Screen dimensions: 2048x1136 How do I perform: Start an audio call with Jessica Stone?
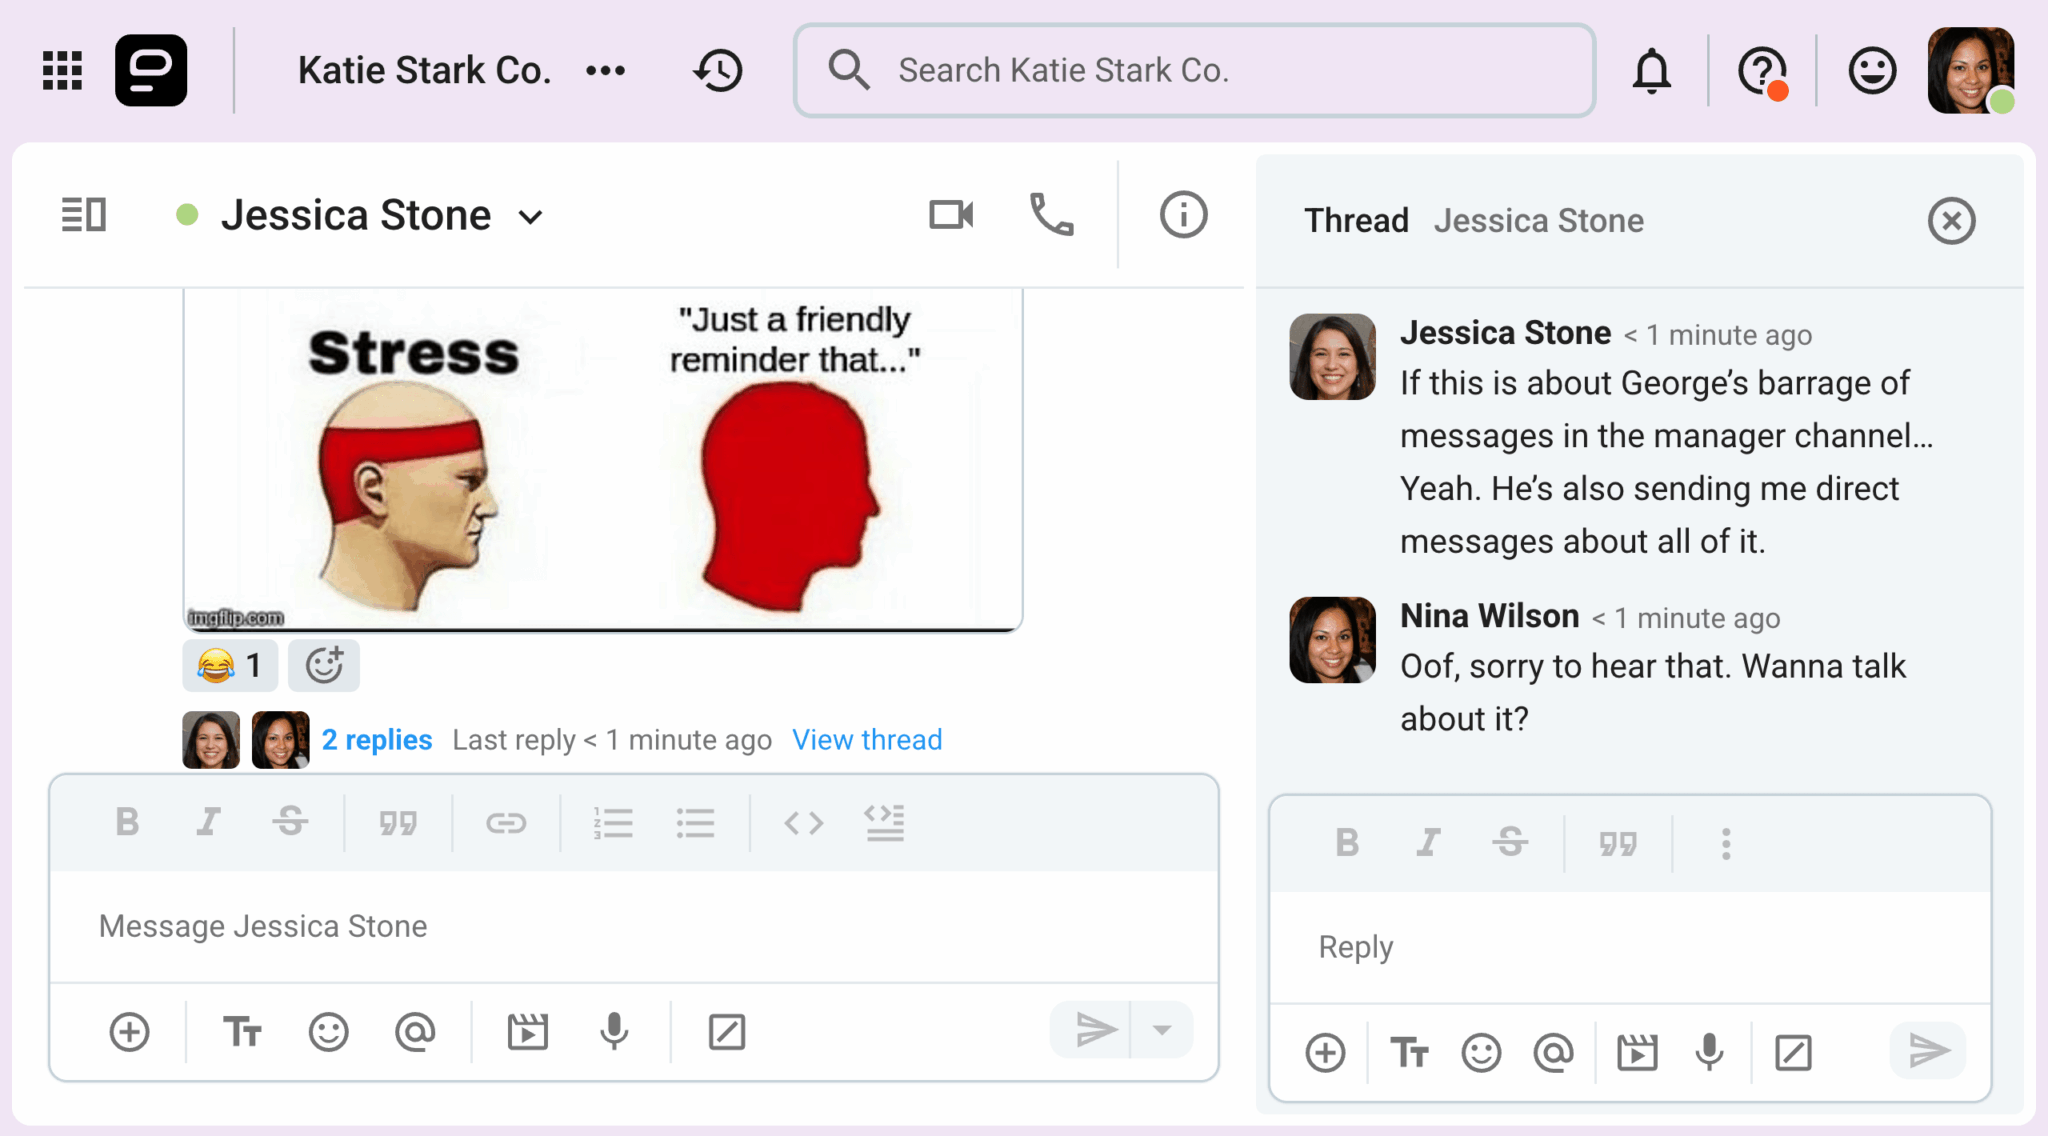[x=1052, y=214]
